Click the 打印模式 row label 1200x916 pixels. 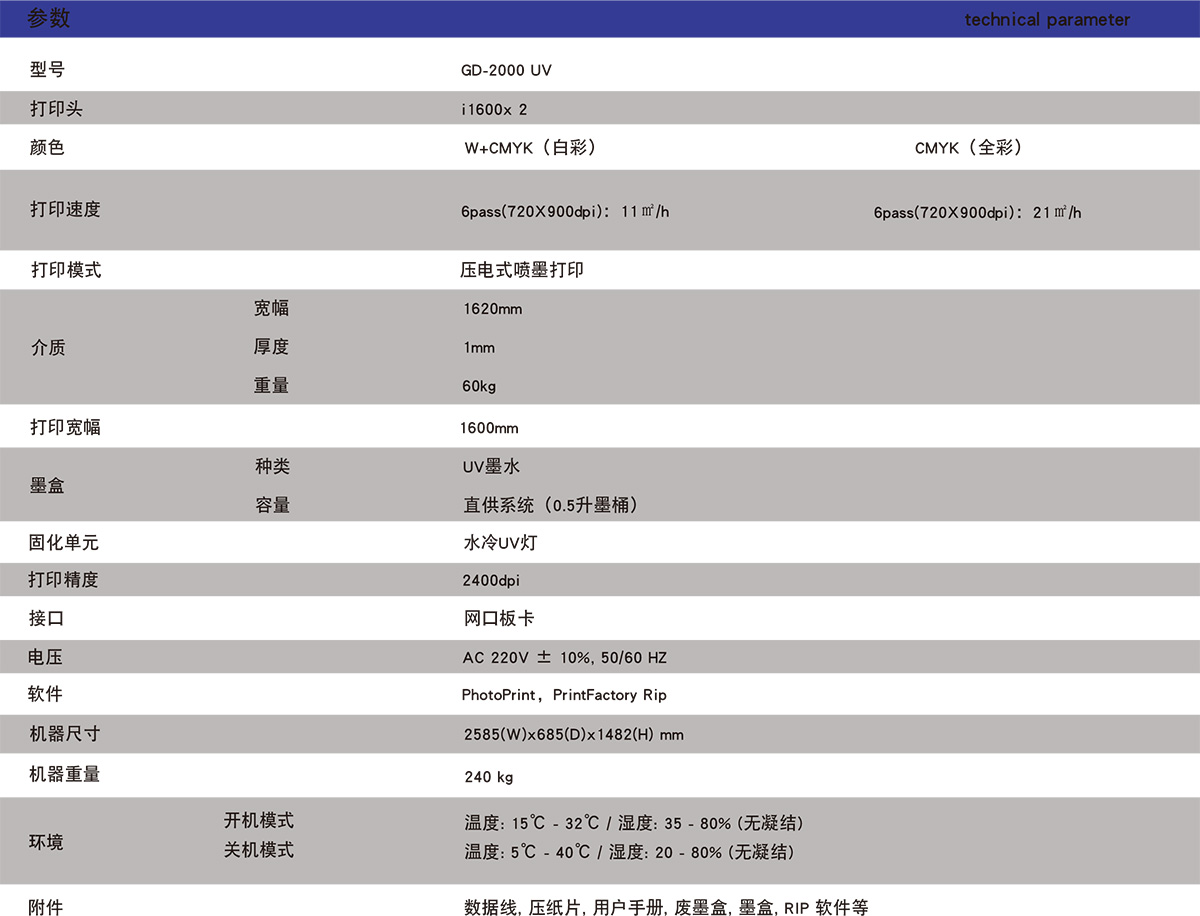pos(65,270)
